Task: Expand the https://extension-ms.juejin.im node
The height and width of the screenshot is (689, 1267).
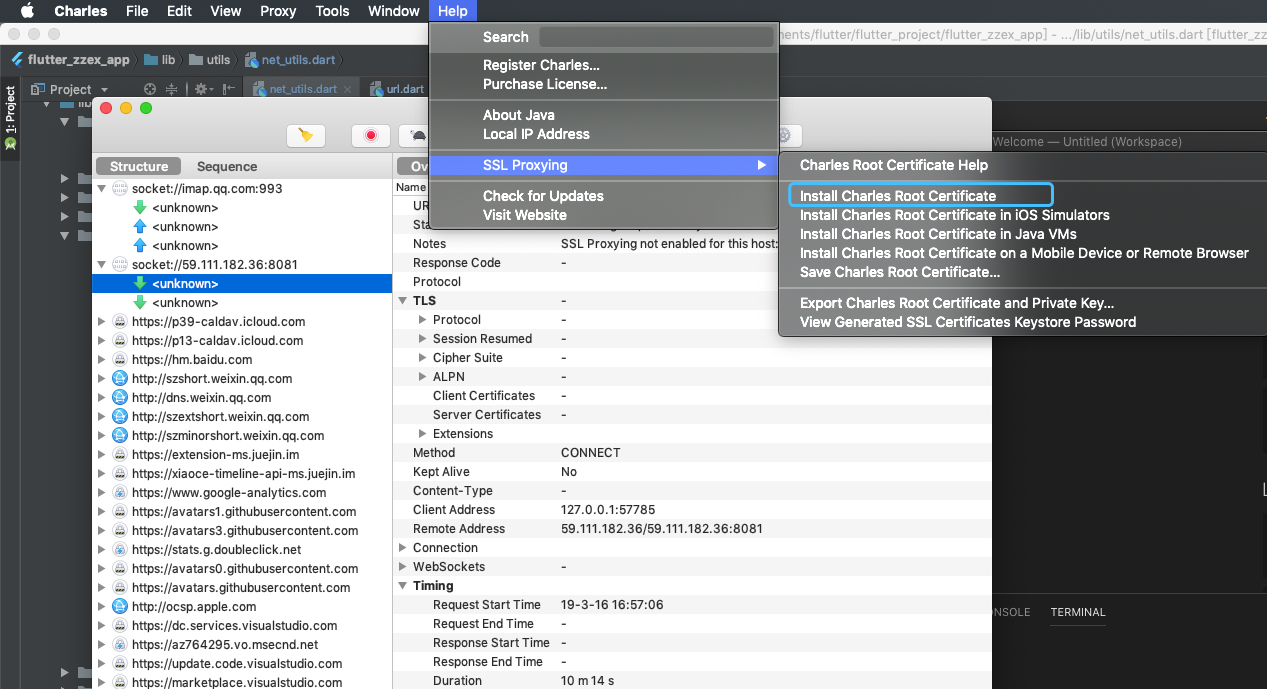Action: point(102,455)
